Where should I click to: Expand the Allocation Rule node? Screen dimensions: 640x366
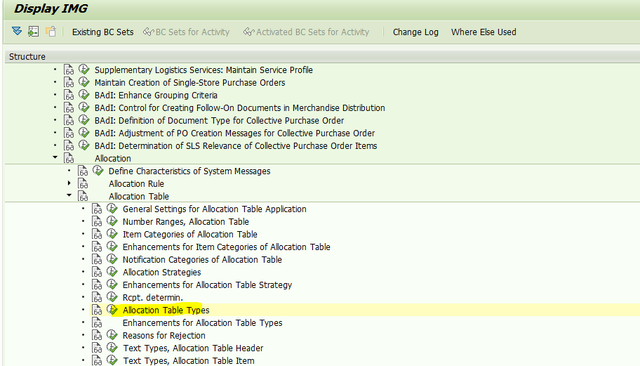pyautogui.click(x=69, y=183)
